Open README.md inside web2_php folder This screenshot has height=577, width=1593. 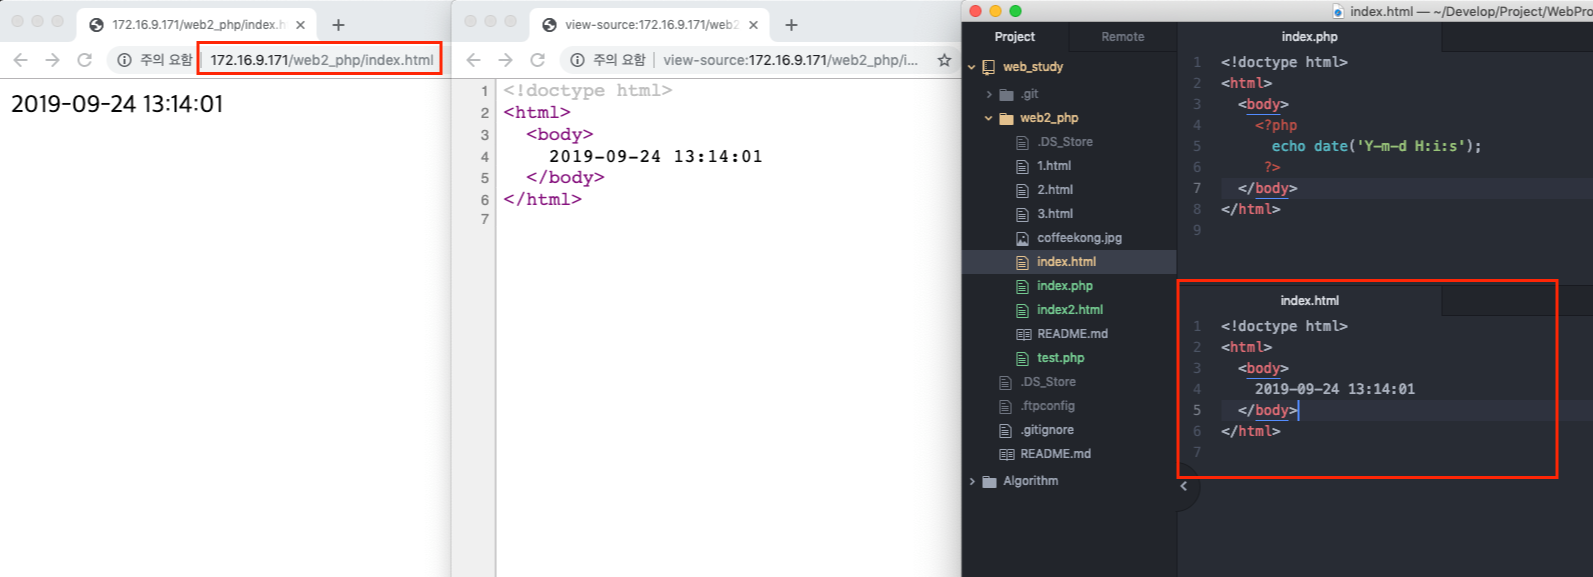[x=1072, y=334]
